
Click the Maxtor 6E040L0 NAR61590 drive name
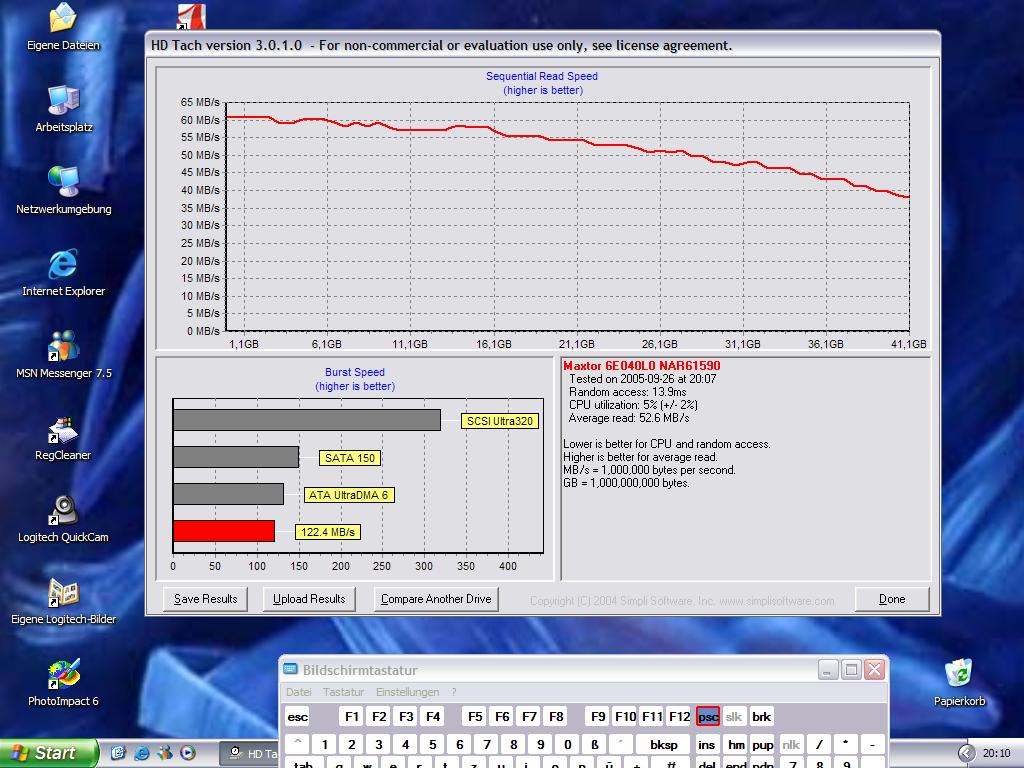point(642,366)
